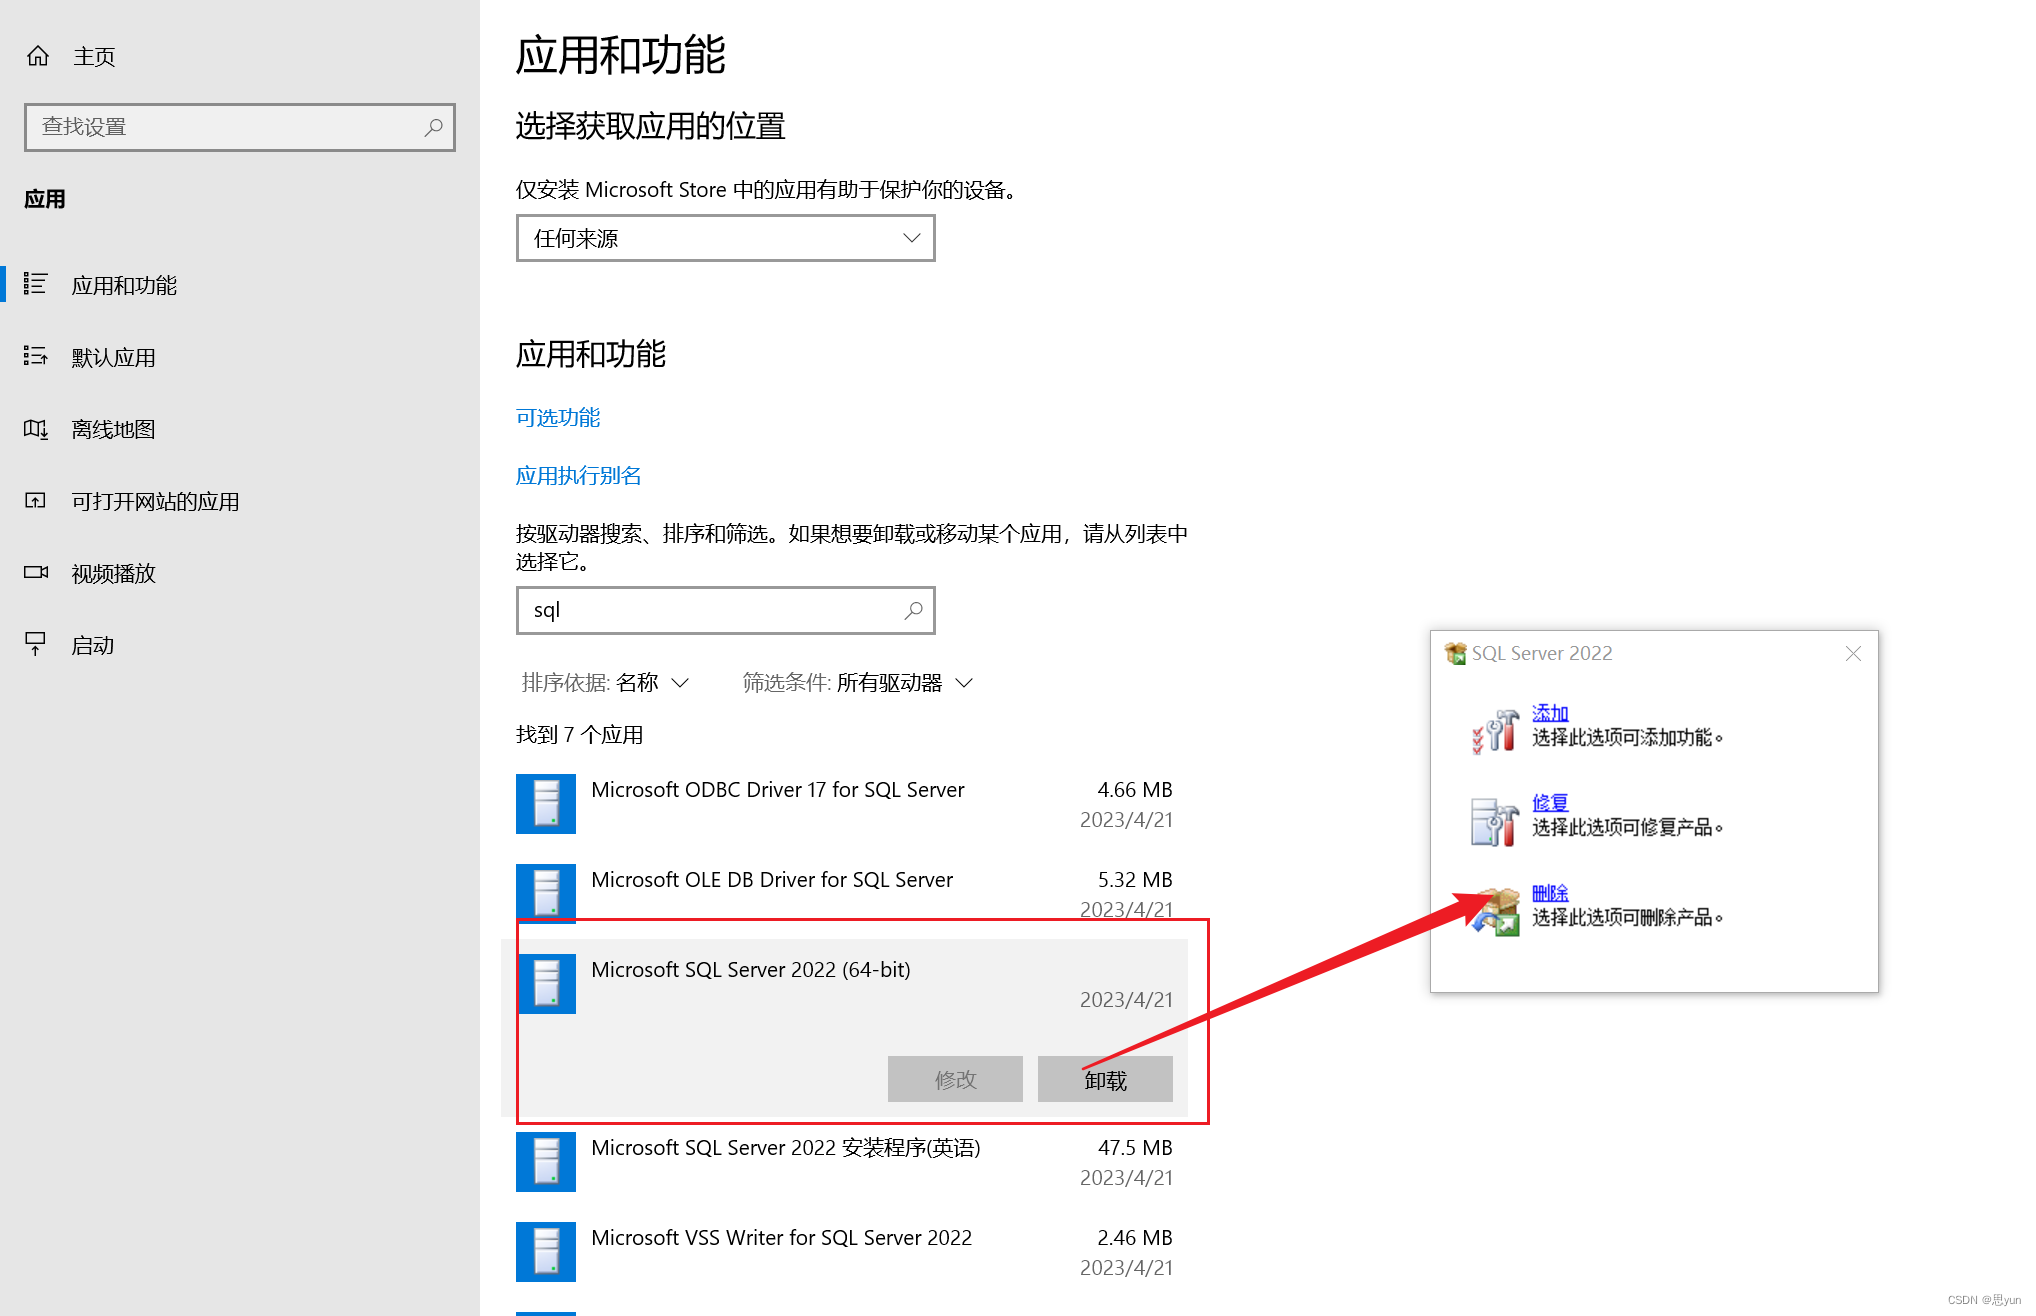Open 视频播放 settings page
Viewport: 2036px width, 1316px height.
pyautogui.click(x=114, y=573)
